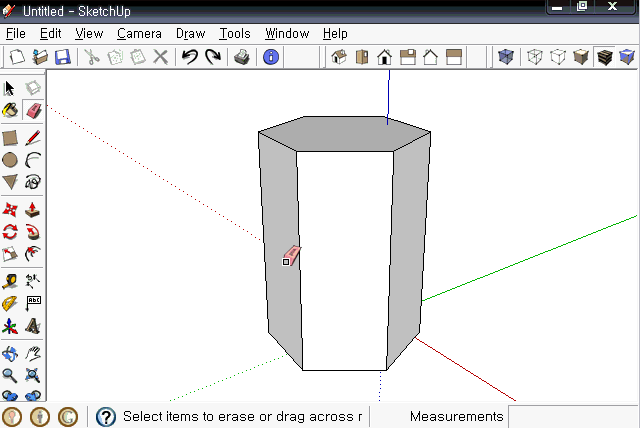
Task: Click the Move tool icon
Action: pos(10,210)
